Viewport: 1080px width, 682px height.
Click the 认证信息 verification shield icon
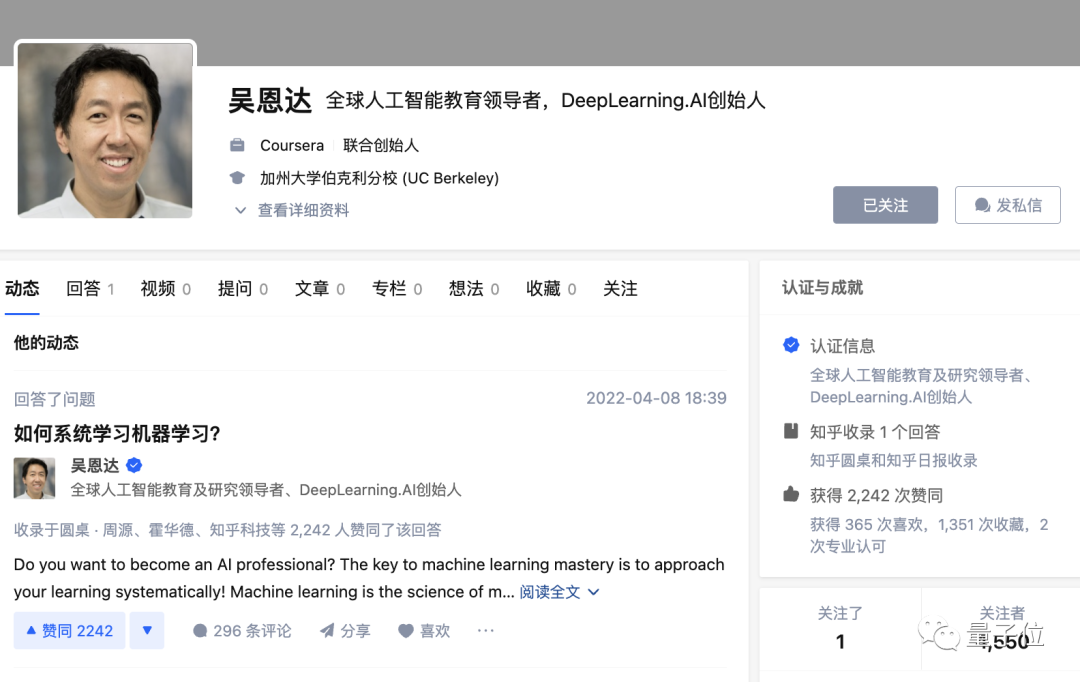(790, 345)
